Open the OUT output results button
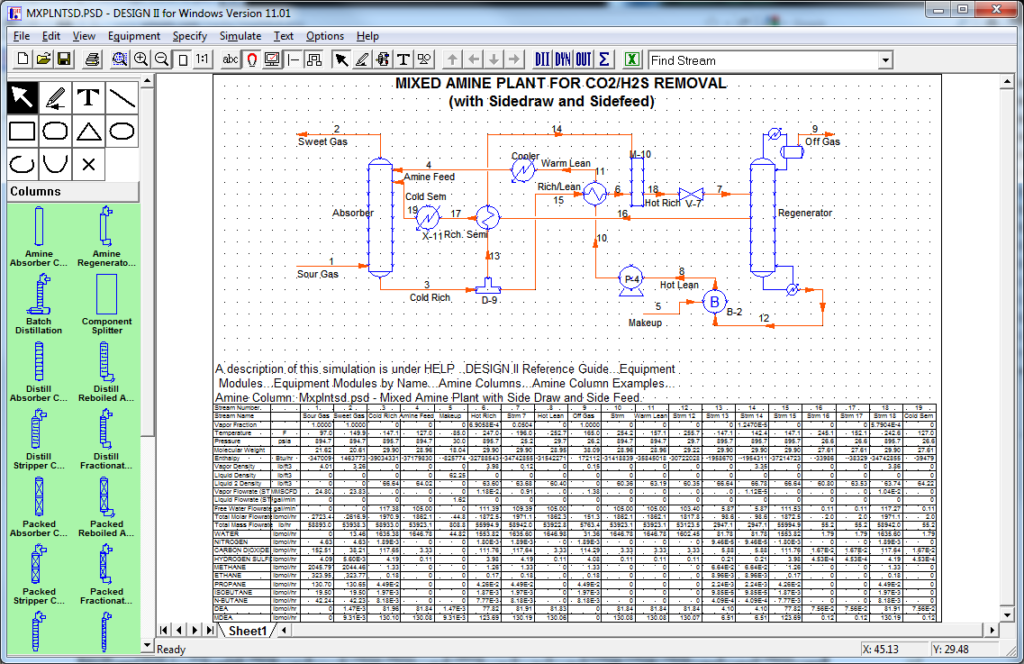Viewport: 1024px width, 664px height. (584, 59)
